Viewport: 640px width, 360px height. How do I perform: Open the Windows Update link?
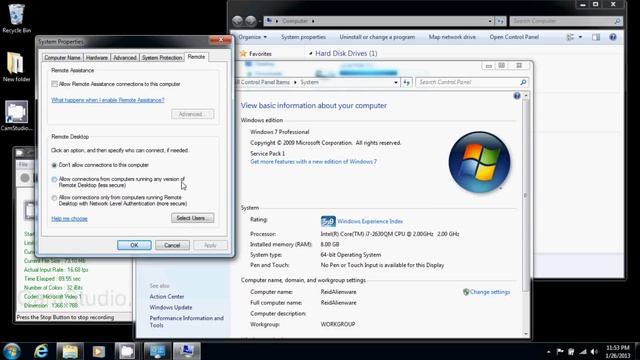pyautogui.click(x=171, y=307)
